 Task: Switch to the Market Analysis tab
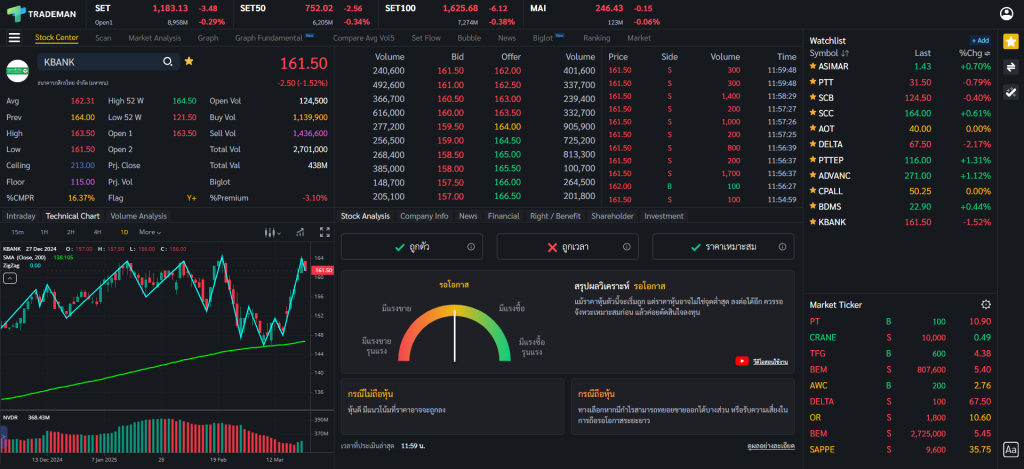click(x=154, y=38)
